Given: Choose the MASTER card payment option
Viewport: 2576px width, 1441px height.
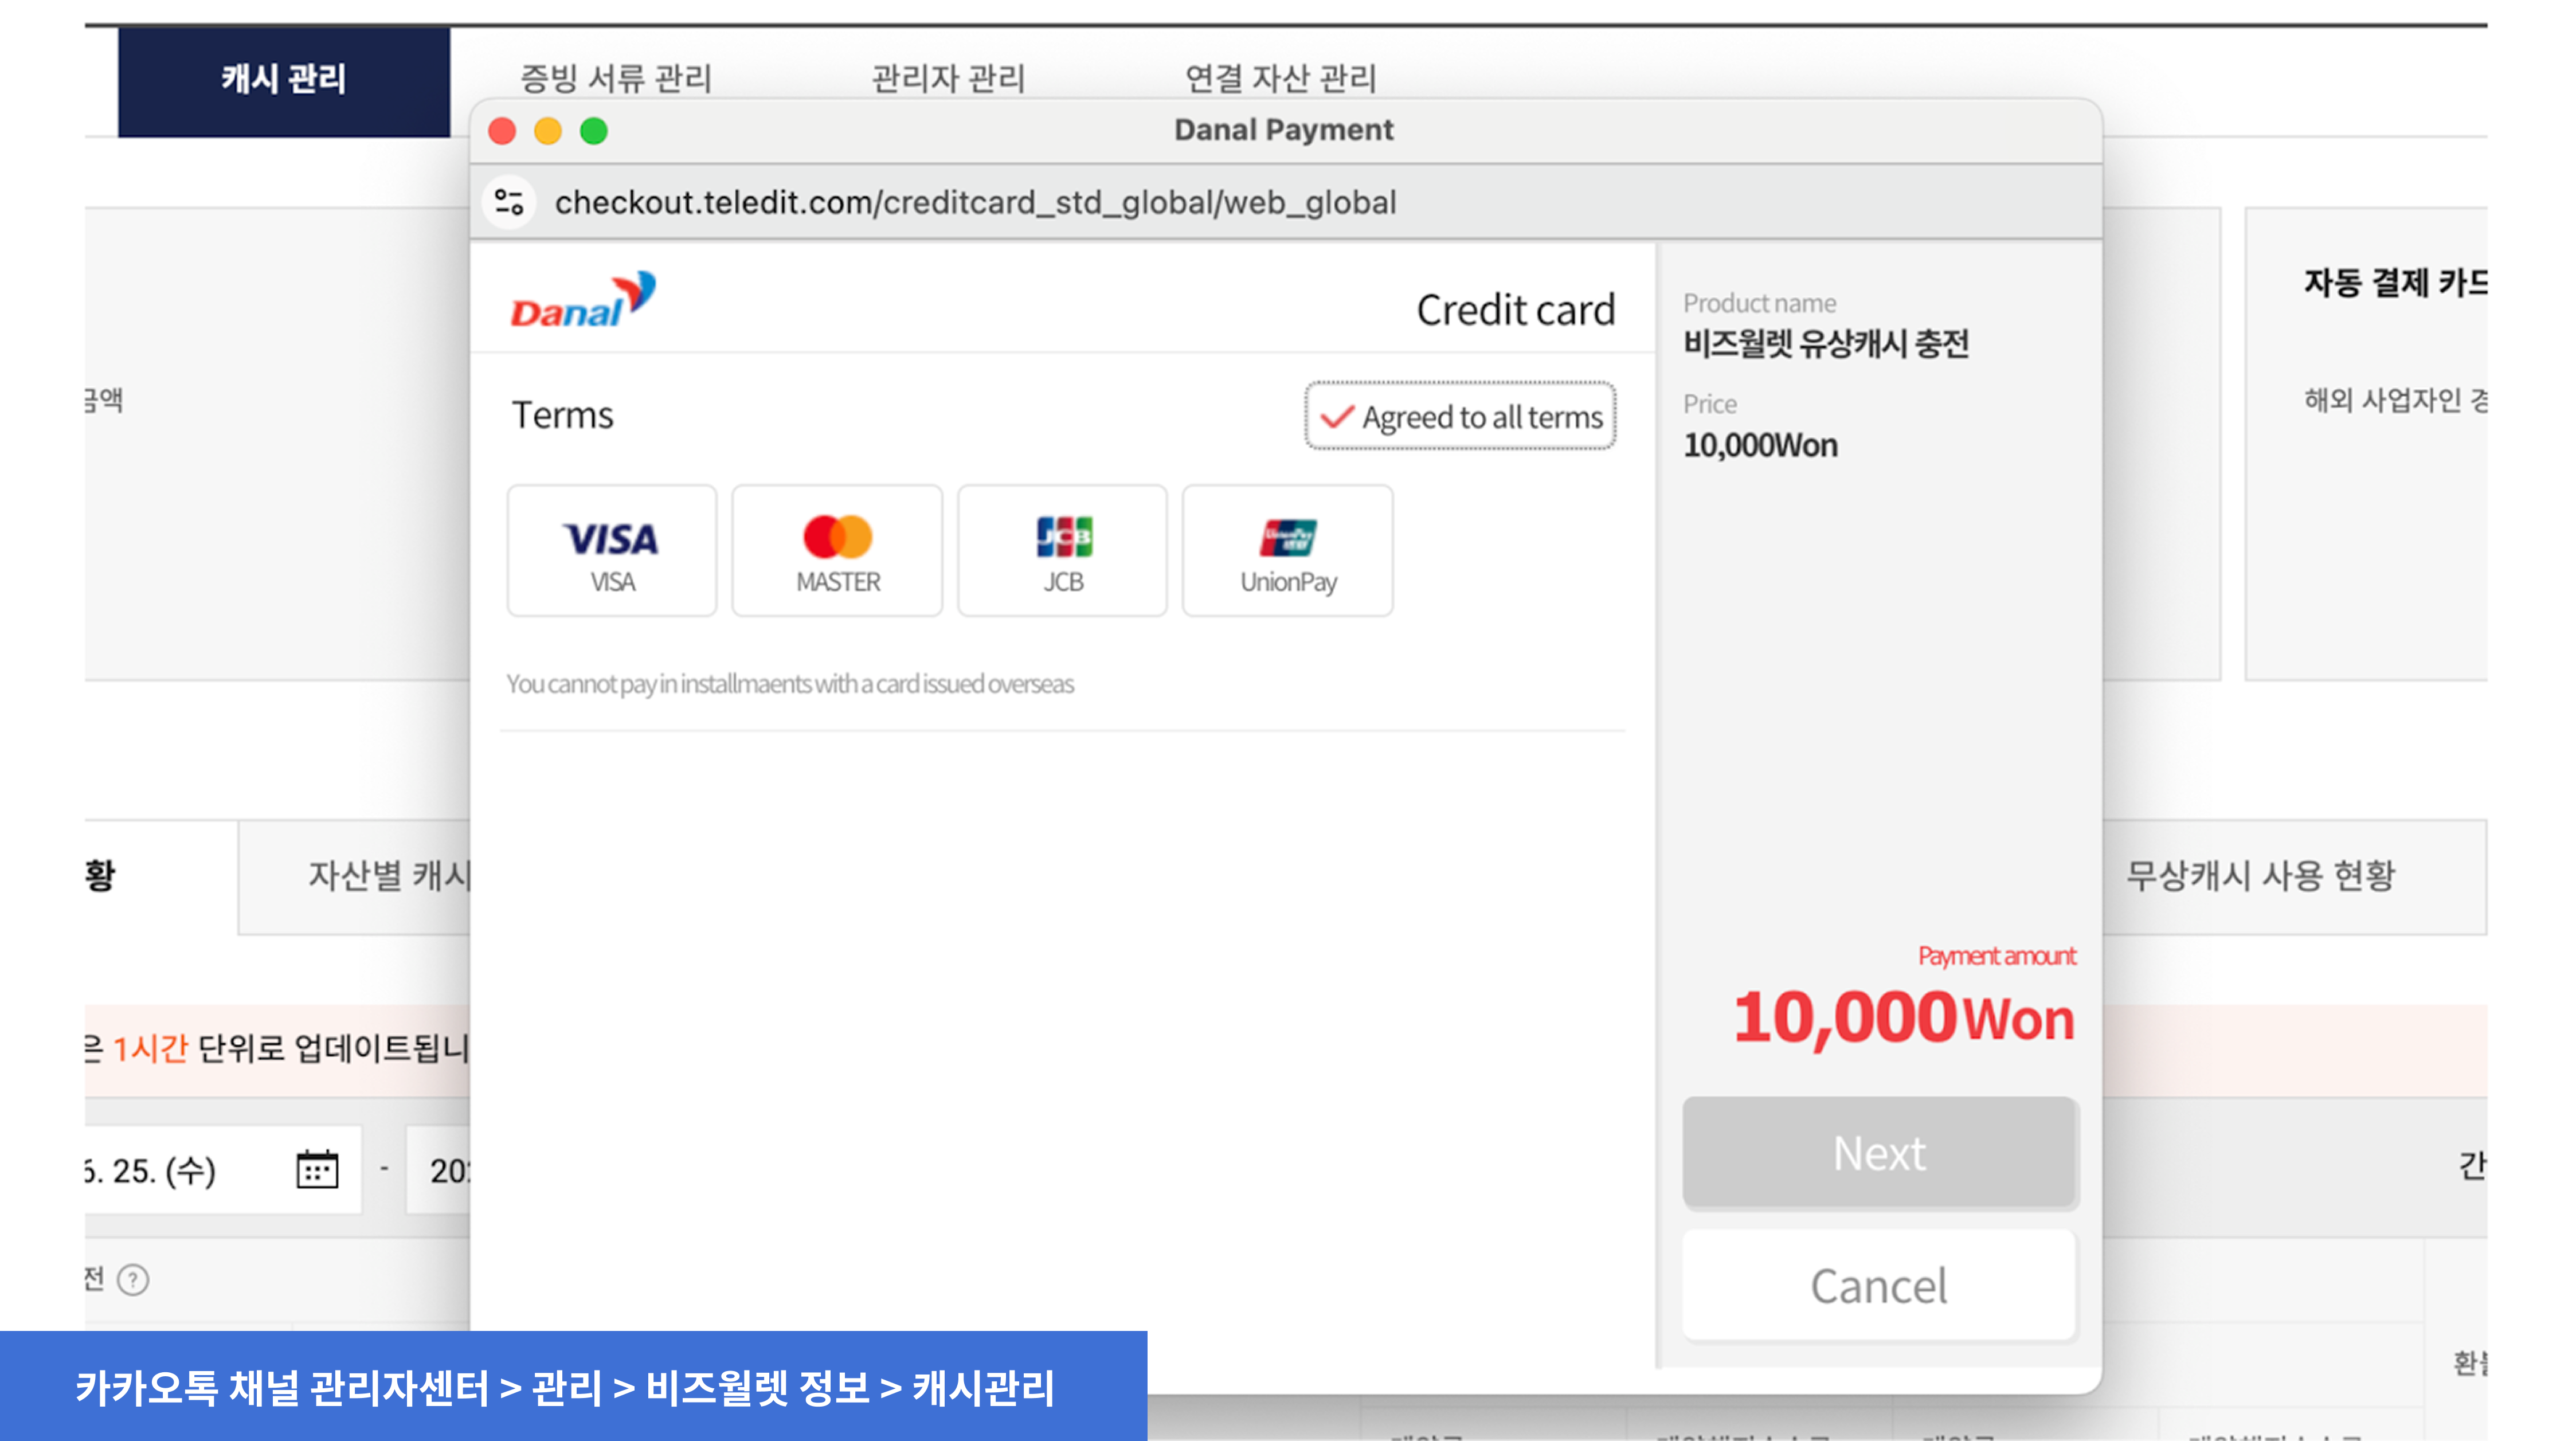Looking at the screenshot, I should 837,551.
